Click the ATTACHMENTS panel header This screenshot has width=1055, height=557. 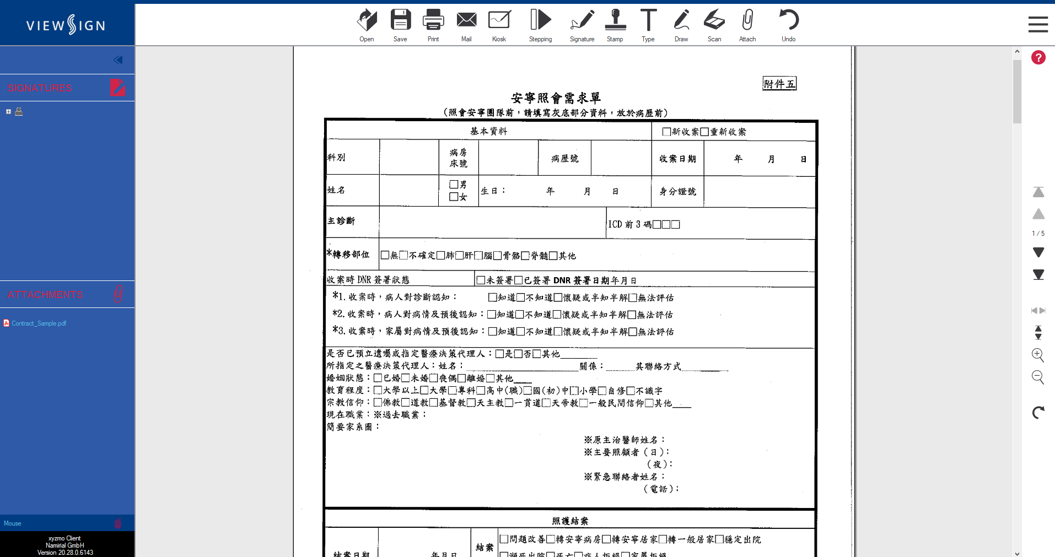coord(45,295)
